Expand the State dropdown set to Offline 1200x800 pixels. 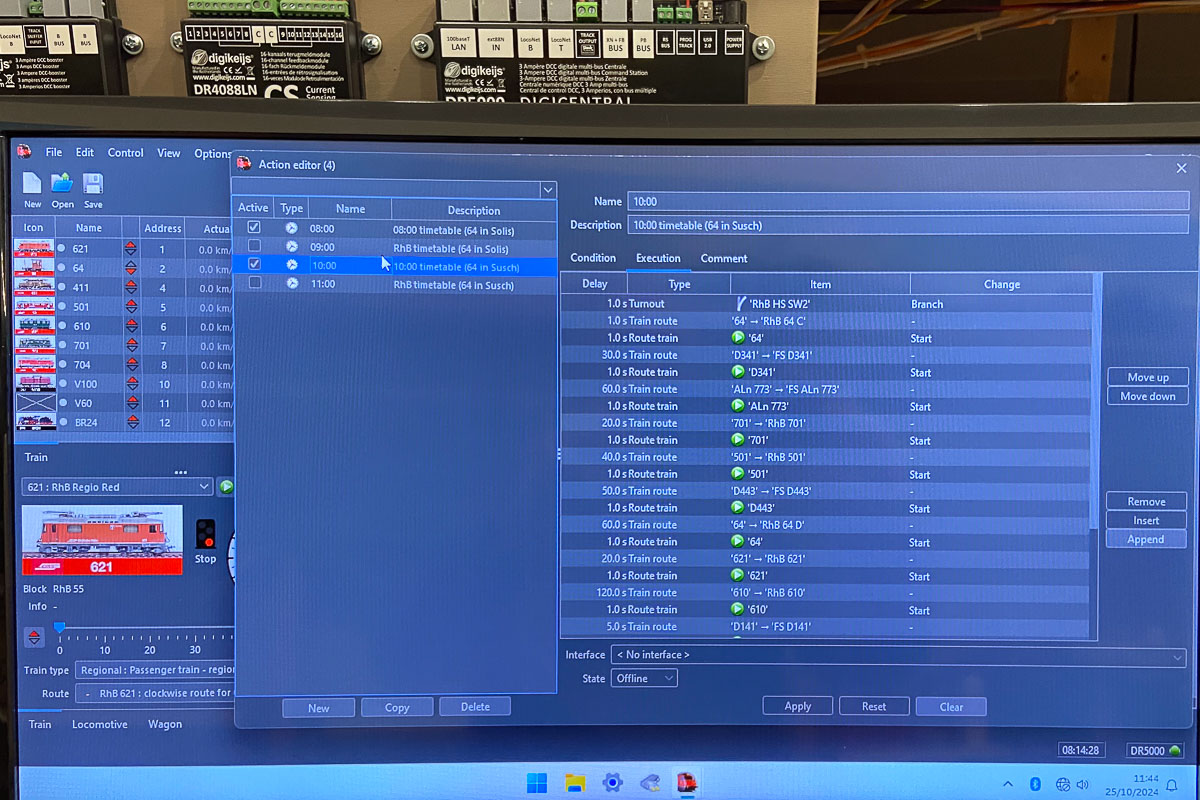[x=644, y=679]
